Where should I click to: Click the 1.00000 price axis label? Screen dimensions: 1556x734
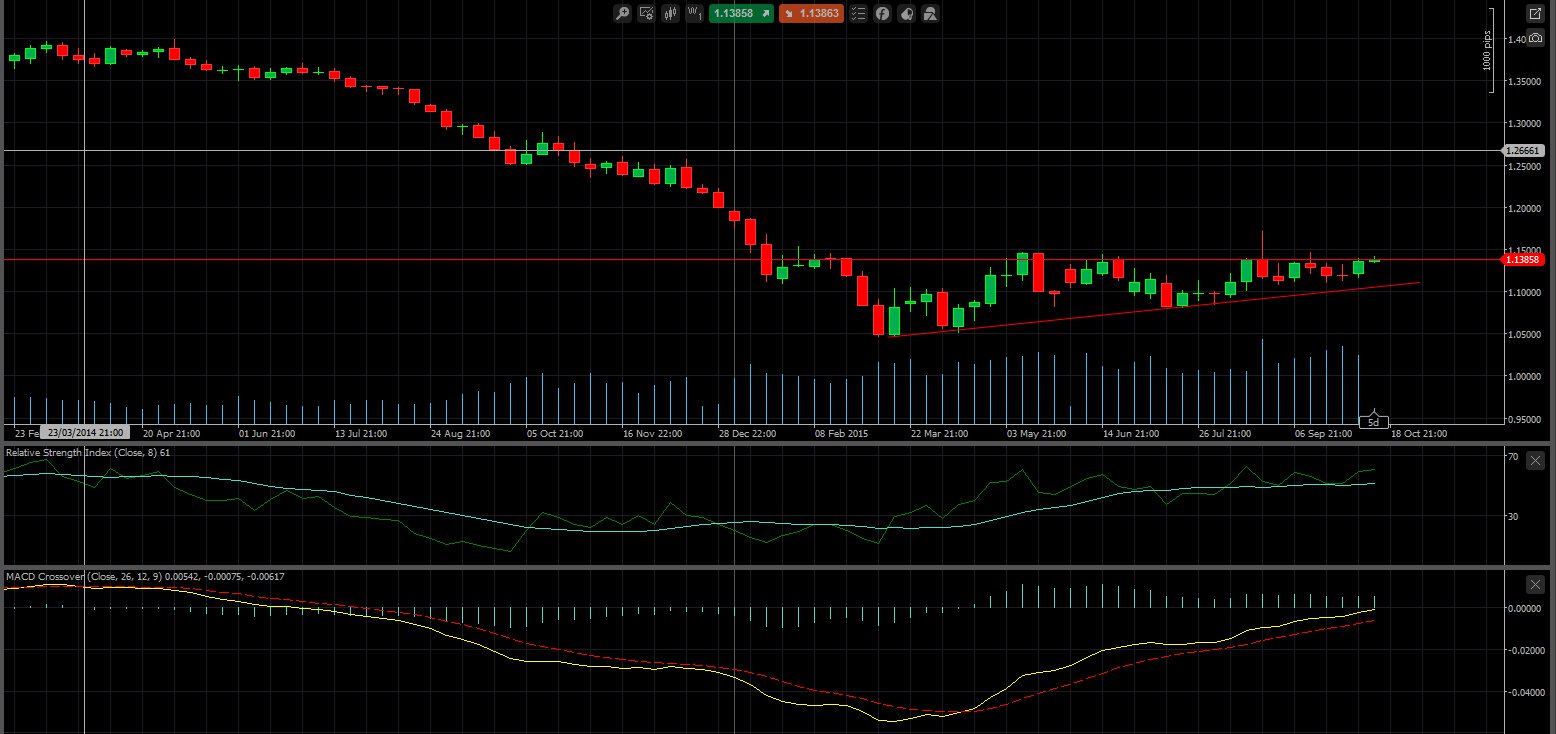click(x=1524, y=376)
